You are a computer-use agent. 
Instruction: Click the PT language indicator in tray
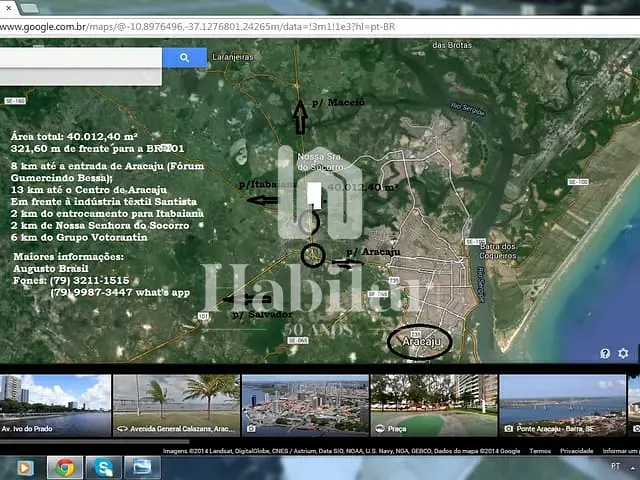point(616,466)
